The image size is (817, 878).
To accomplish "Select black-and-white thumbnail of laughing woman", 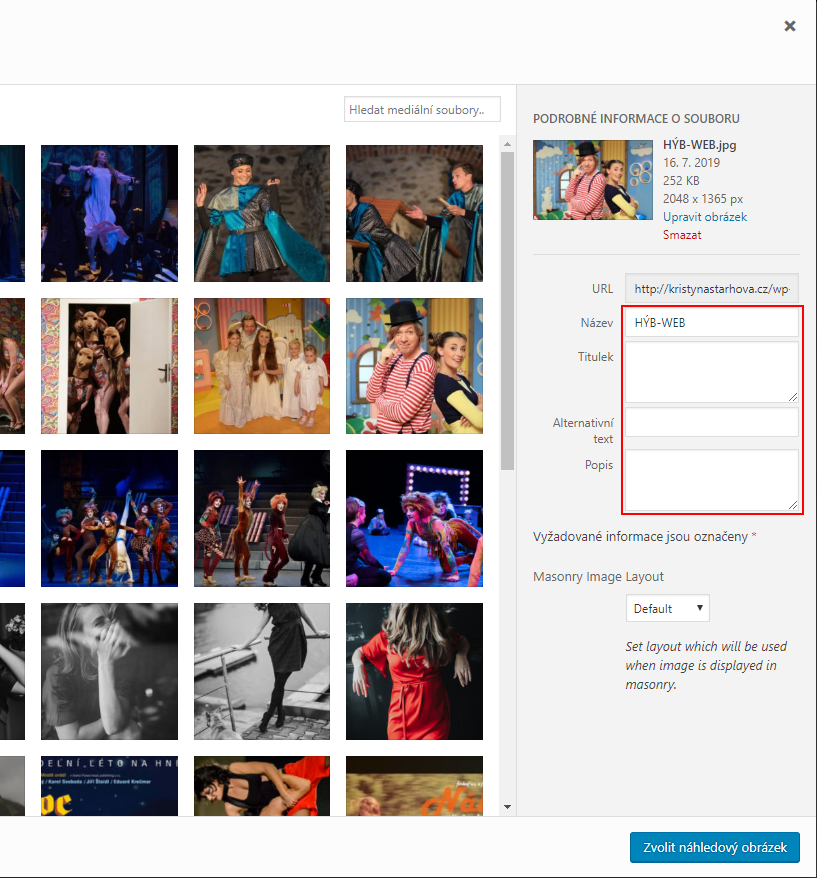I will 109,670.
